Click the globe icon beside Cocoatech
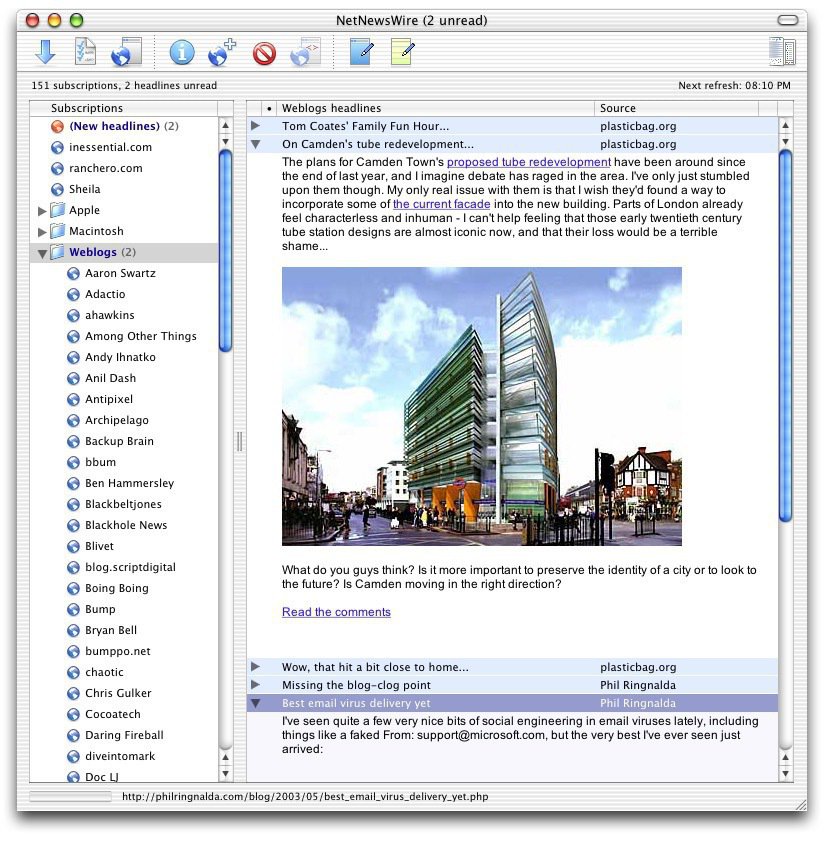832x841 pixels. coord(73,714)
